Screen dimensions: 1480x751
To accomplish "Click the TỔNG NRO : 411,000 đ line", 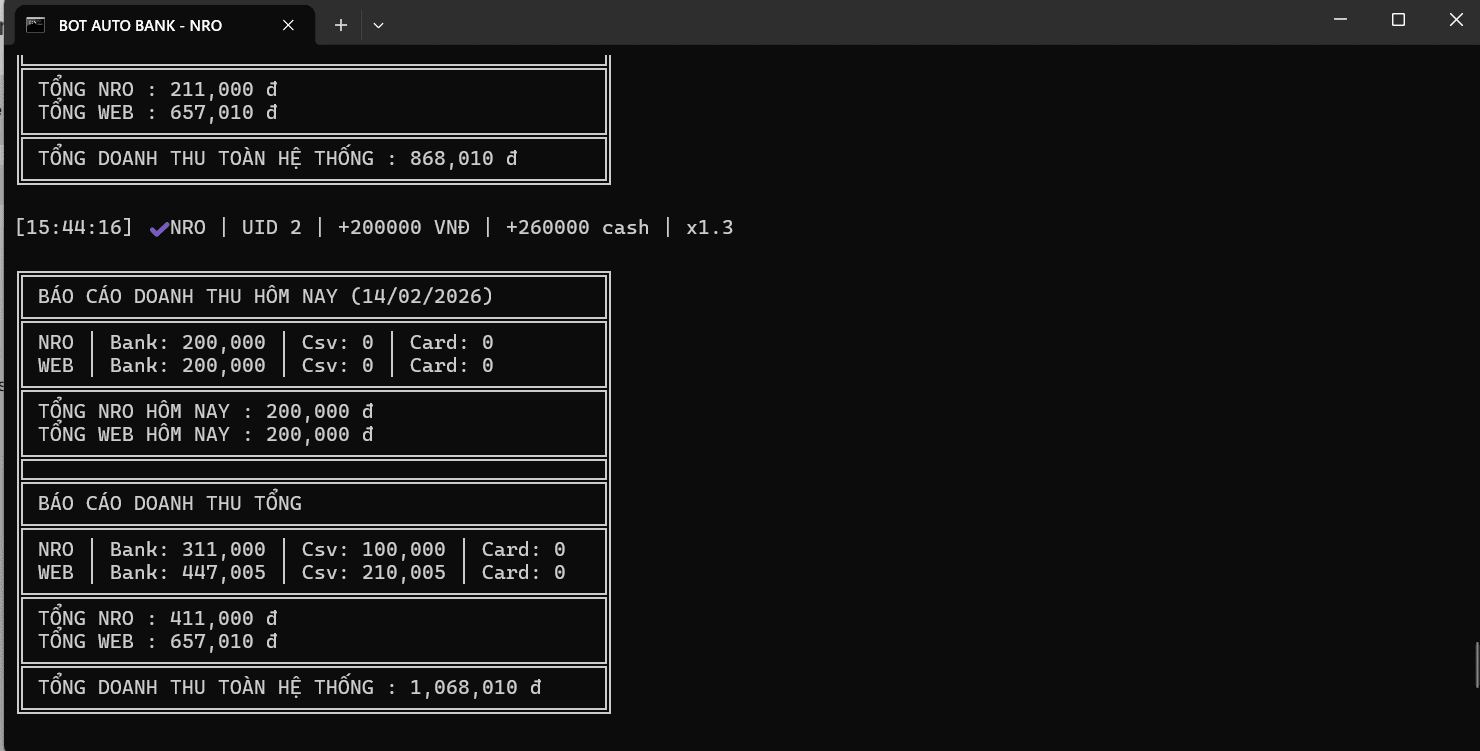I will 158,619.
